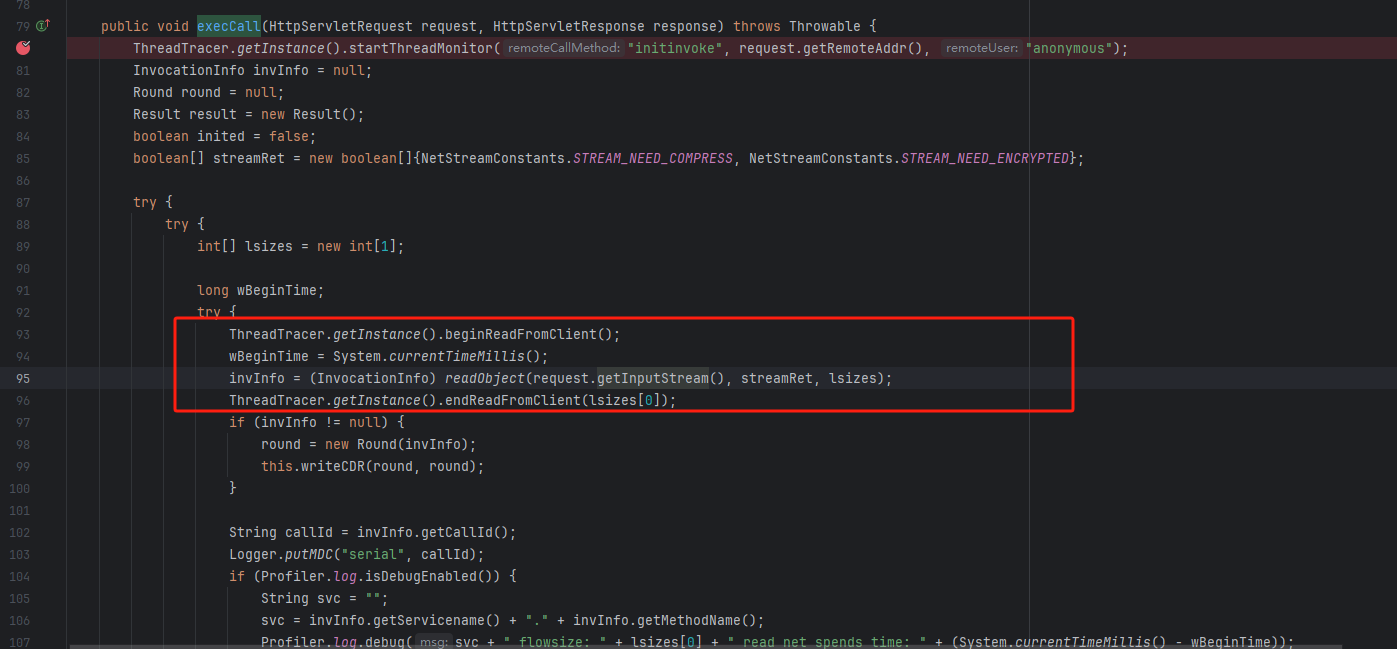
Task: Click the STREAM_NEED_COMPRESS constant
Action: [x=652, y=158]
